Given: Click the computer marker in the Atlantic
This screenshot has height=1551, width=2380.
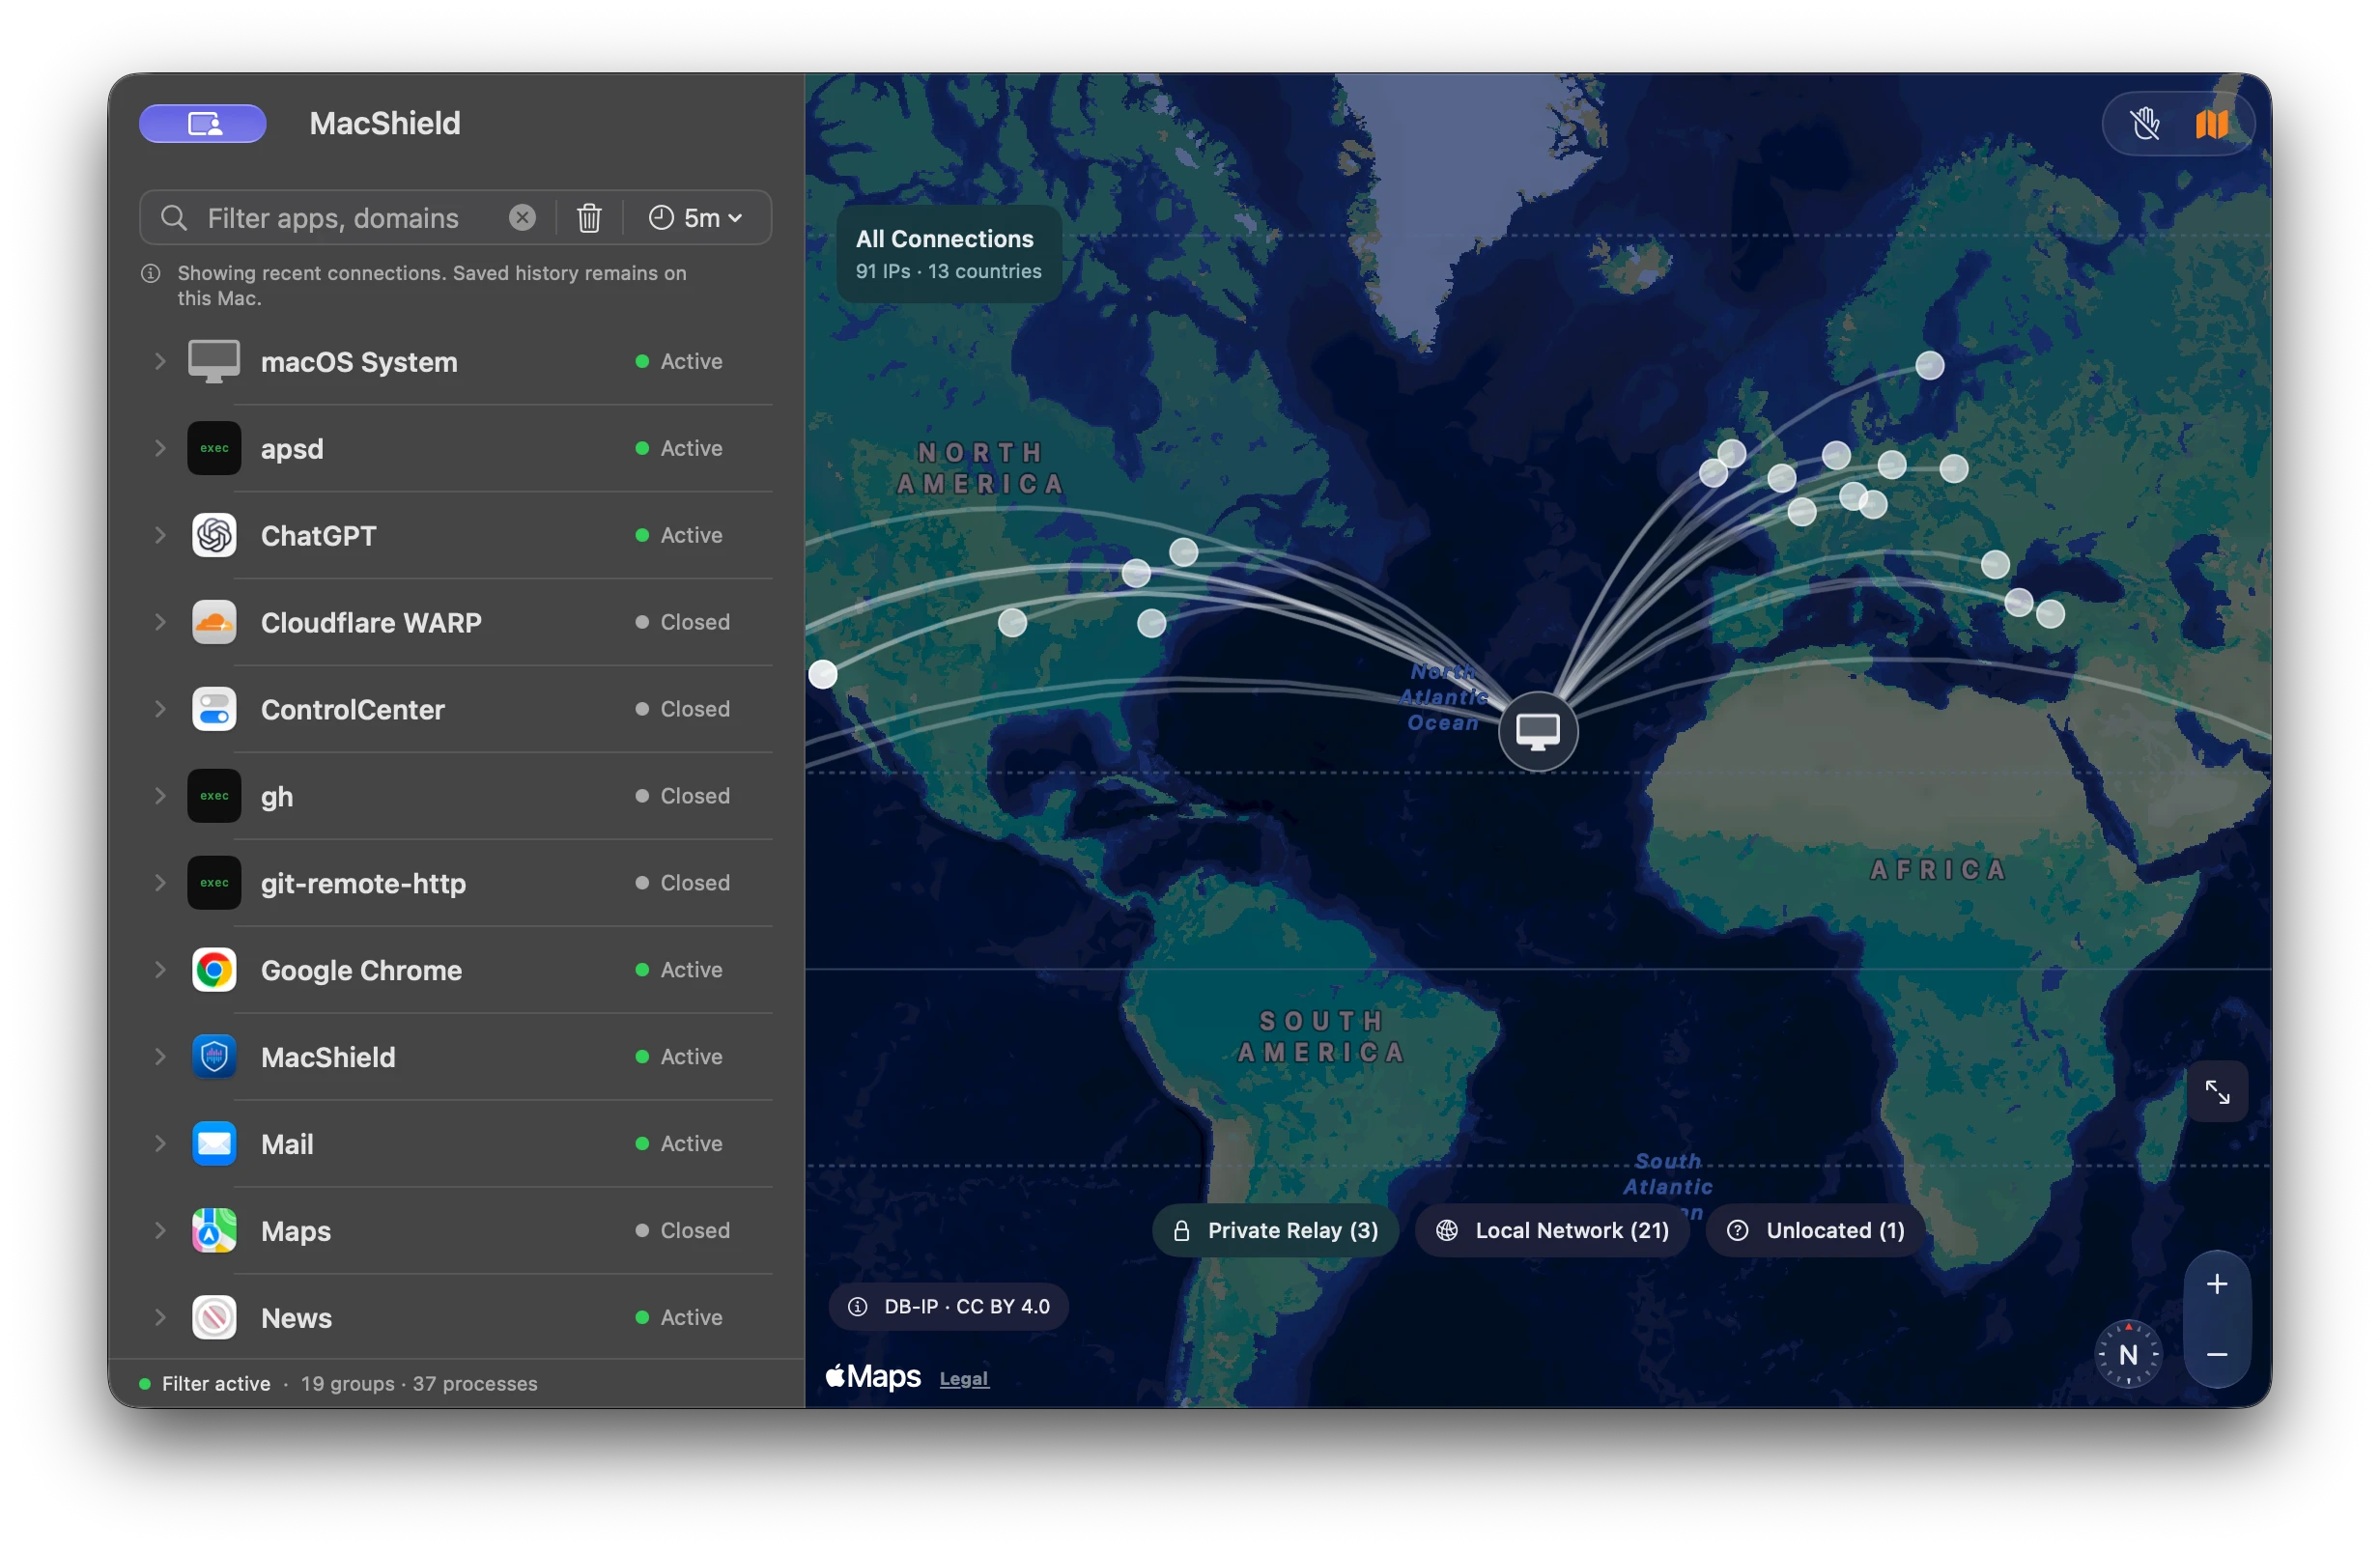Looking at the screenshot, I should pyautogui.click(x=1538, y=732).
